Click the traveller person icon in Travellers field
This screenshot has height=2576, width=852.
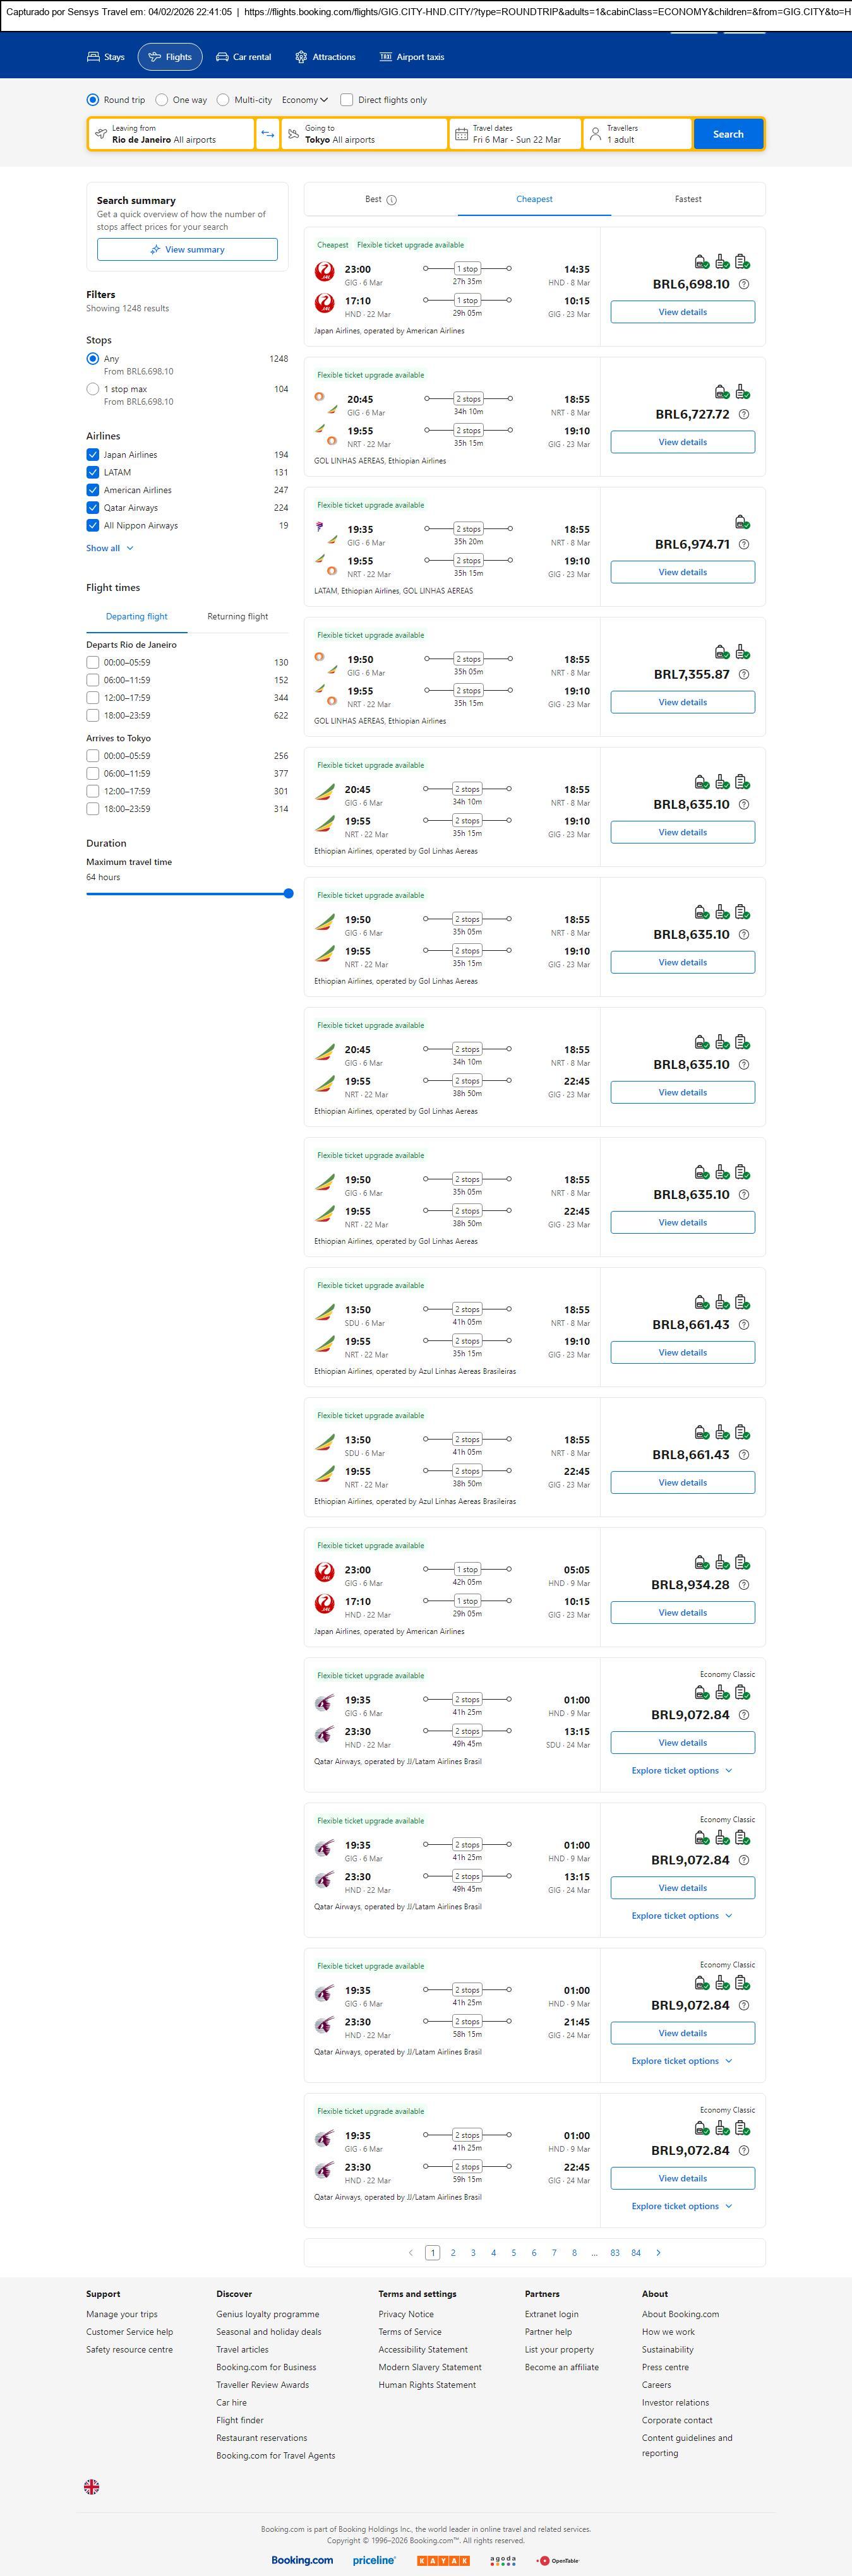[x=595, y=134]
